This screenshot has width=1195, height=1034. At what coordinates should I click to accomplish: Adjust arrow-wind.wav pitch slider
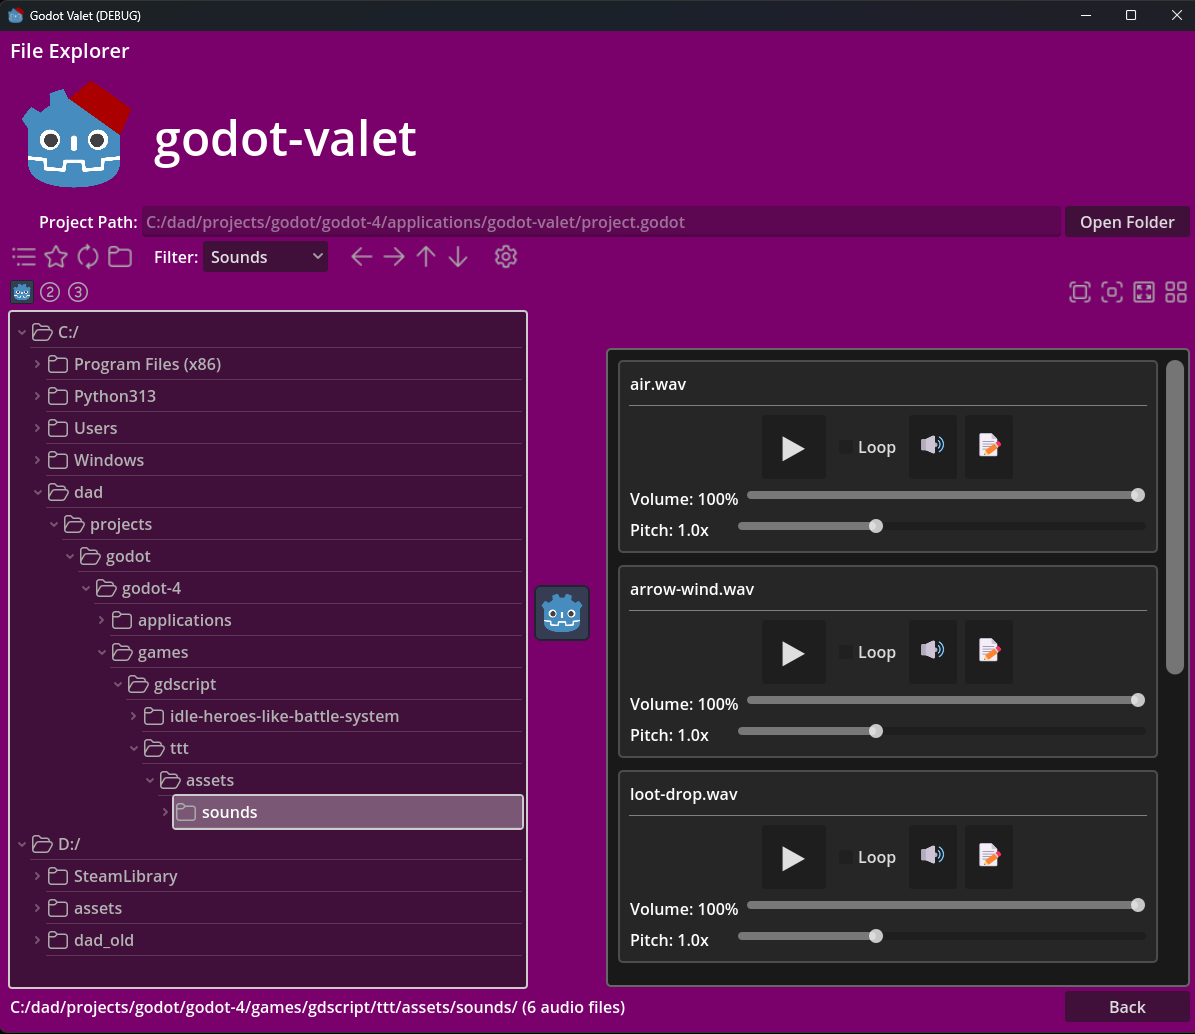click(x=941, y=731)
